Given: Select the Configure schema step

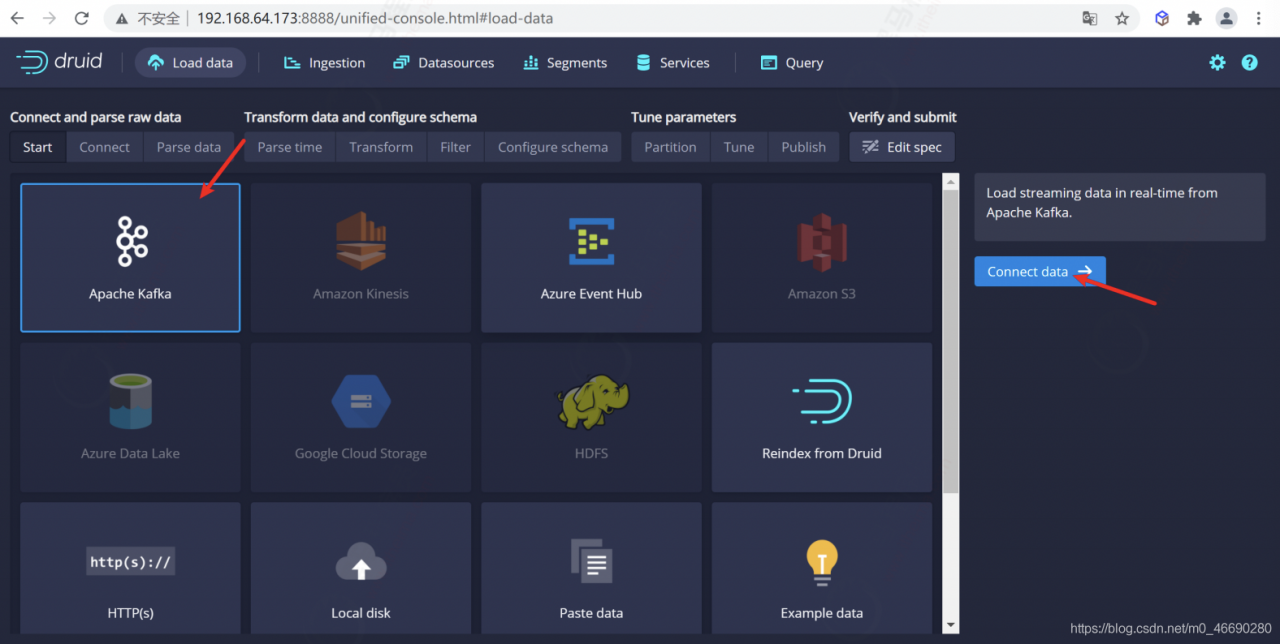Looking at the screenshot, I should [x=553, y=147].
